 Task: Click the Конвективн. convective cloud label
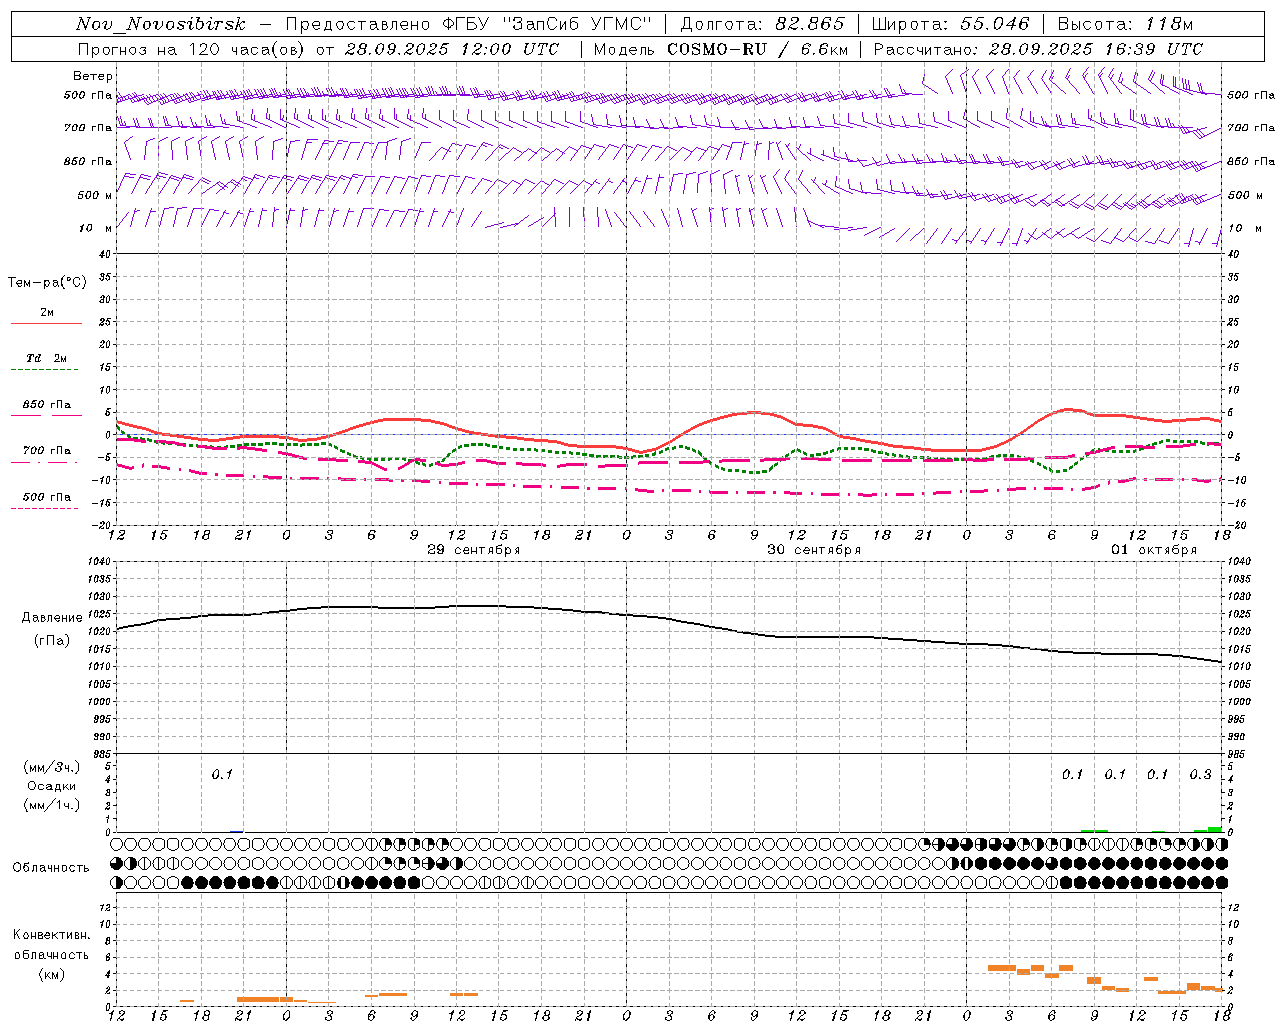52,935
